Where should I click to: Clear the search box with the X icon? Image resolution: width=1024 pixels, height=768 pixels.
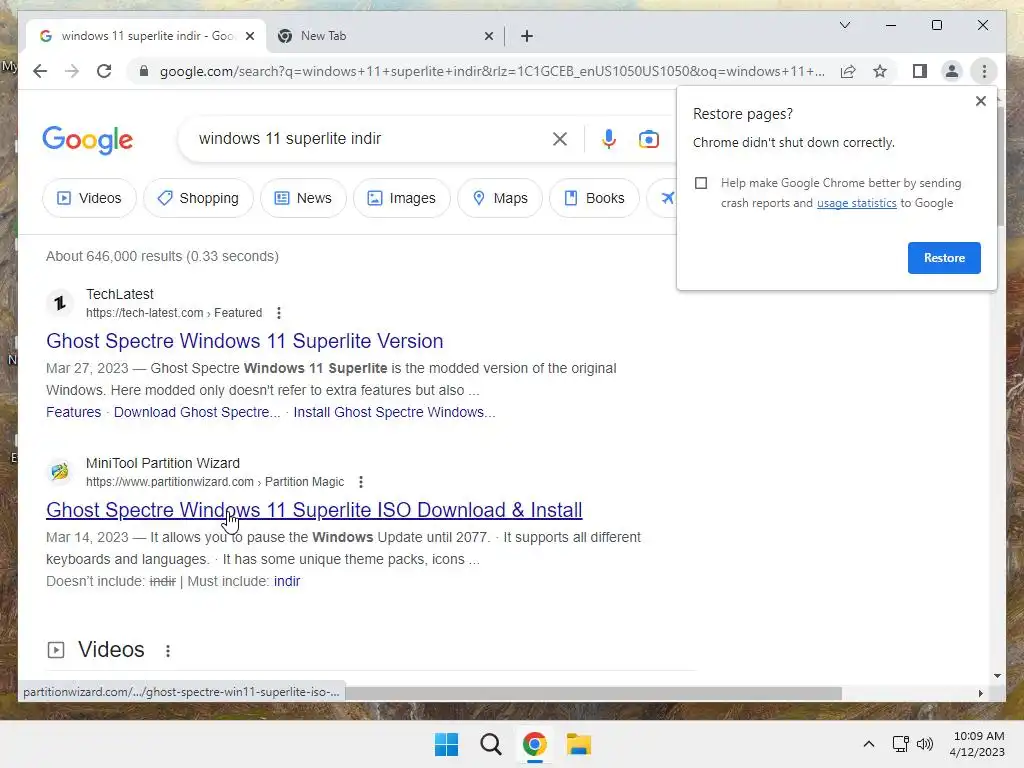coord(560,139)
